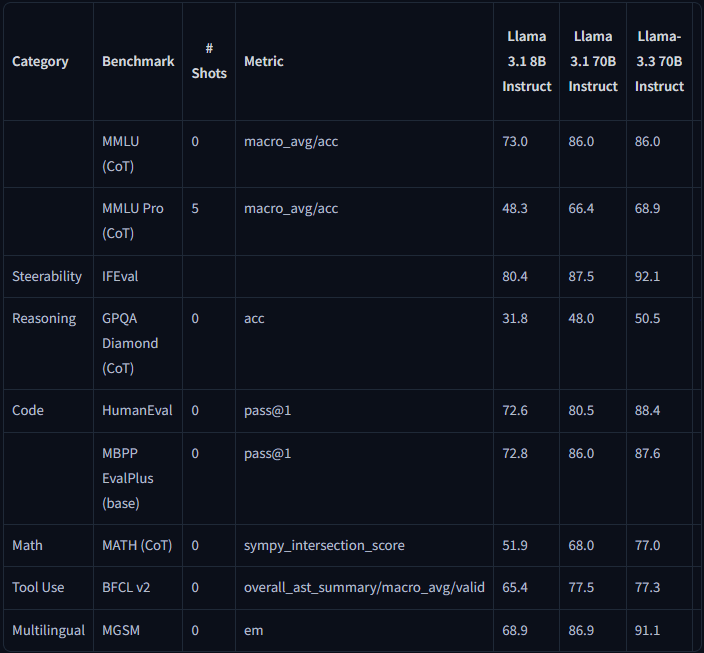The width and height of the screenshot is (704, 653).
Task: Click the 91.1 MGSM score
Action: click(x=647, y=631)
